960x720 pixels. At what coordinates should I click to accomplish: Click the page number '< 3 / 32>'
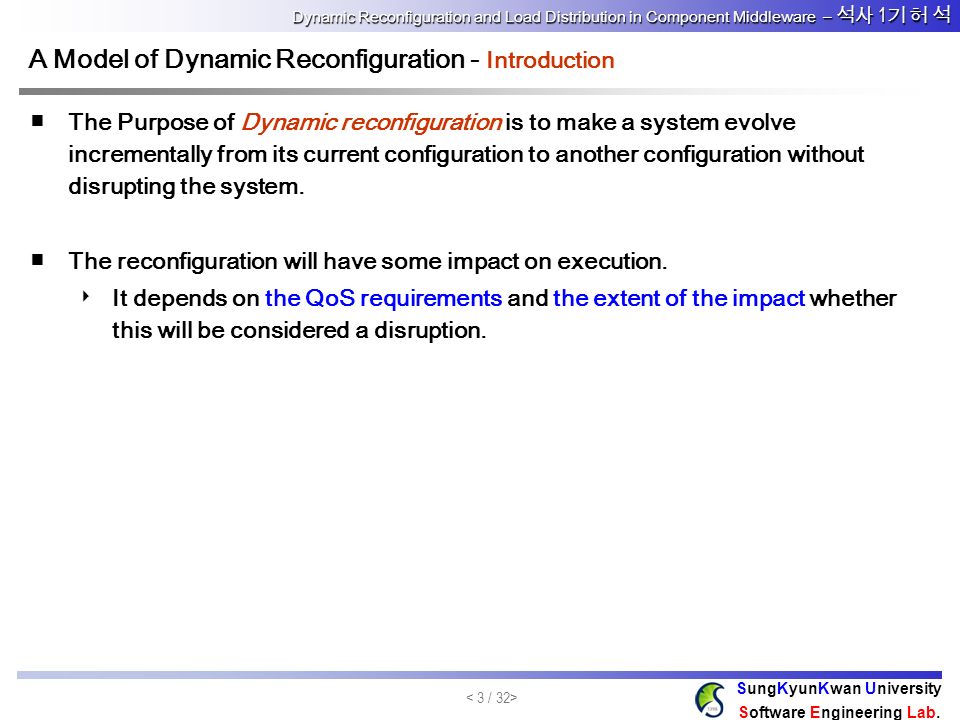coord(491,697)
